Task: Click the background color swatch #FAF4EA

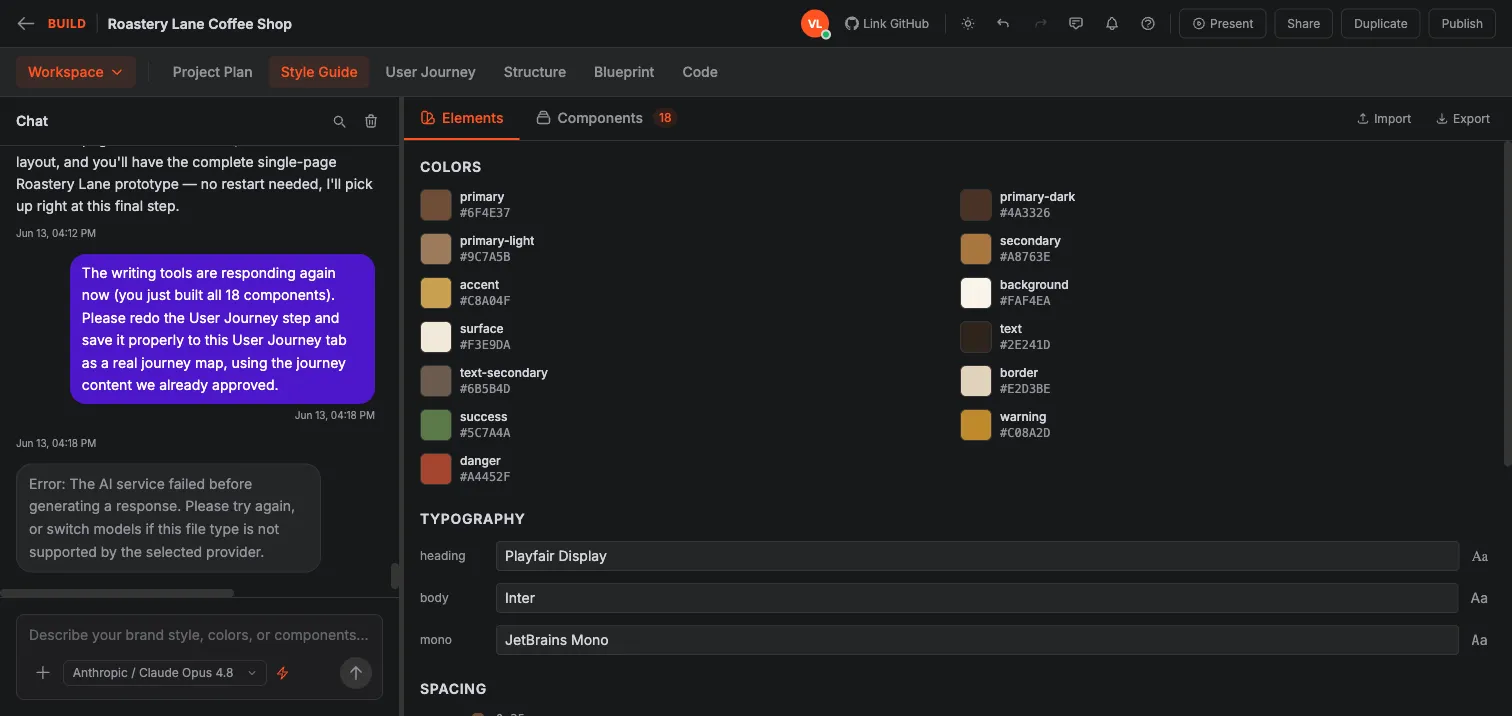Action: pos(976,293)
